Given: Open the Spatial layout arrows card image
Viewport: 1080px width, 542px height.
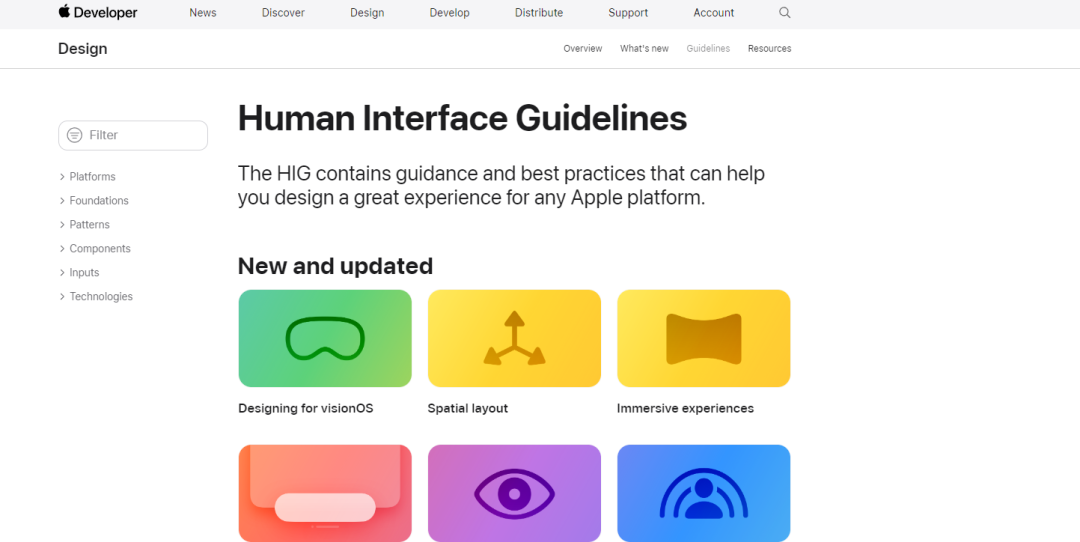Looking at the screenshot, I should 515,338.
